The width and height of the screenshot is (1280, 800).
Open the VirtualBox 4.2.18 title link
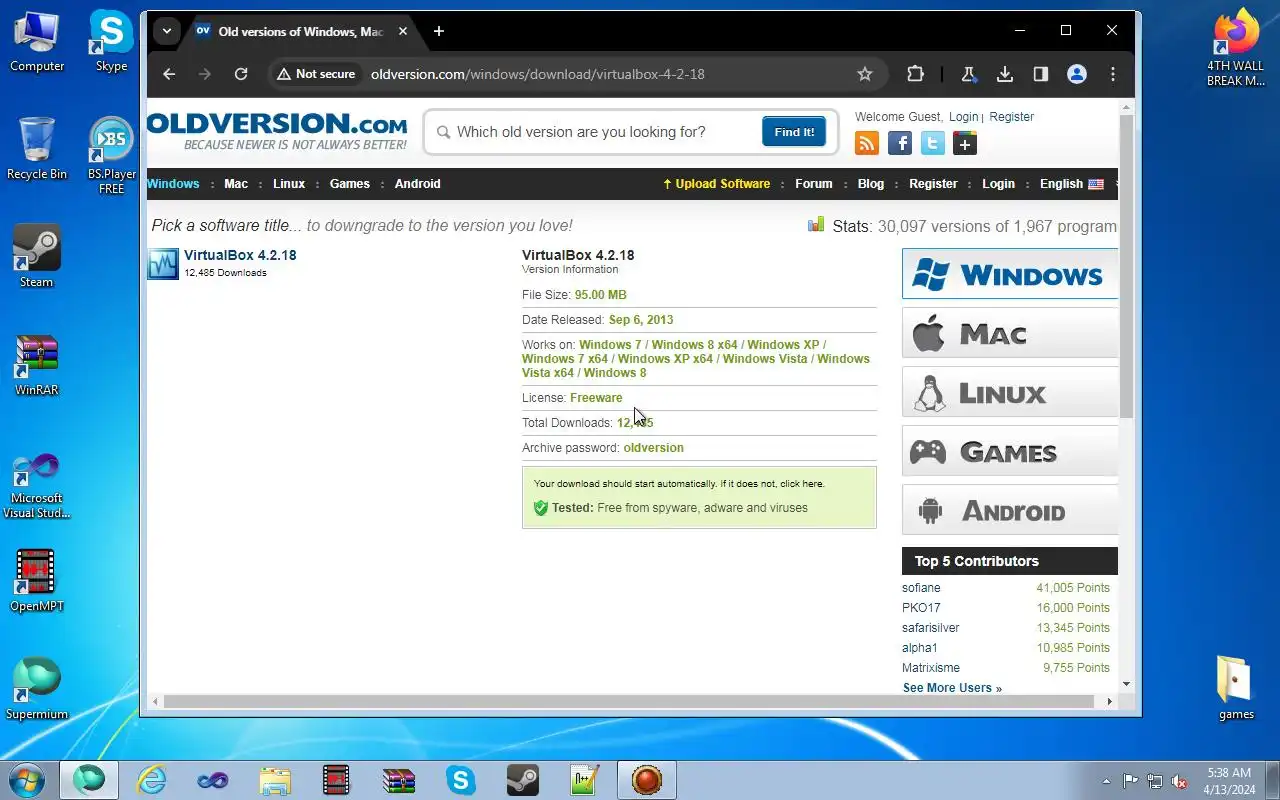(x=240, y=255)
